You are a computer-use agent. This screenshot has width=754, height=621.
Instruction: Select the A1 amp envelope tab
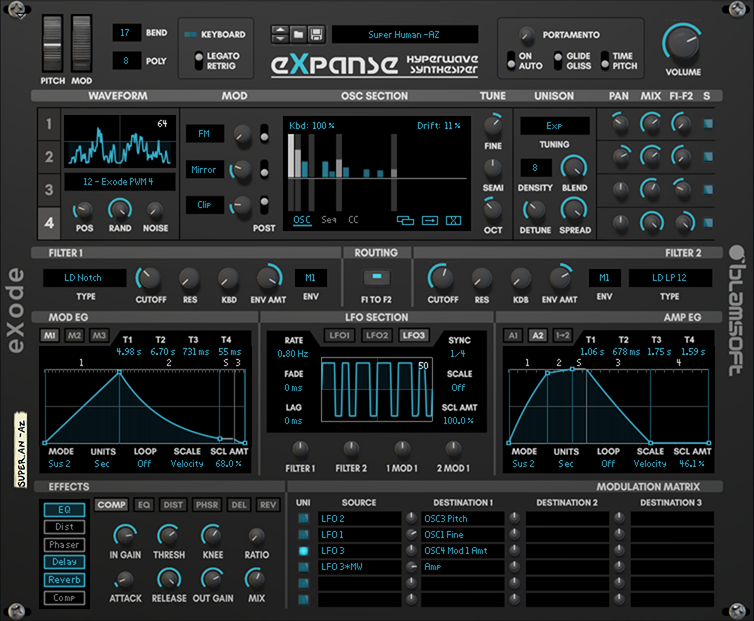[x=513, y=335]
